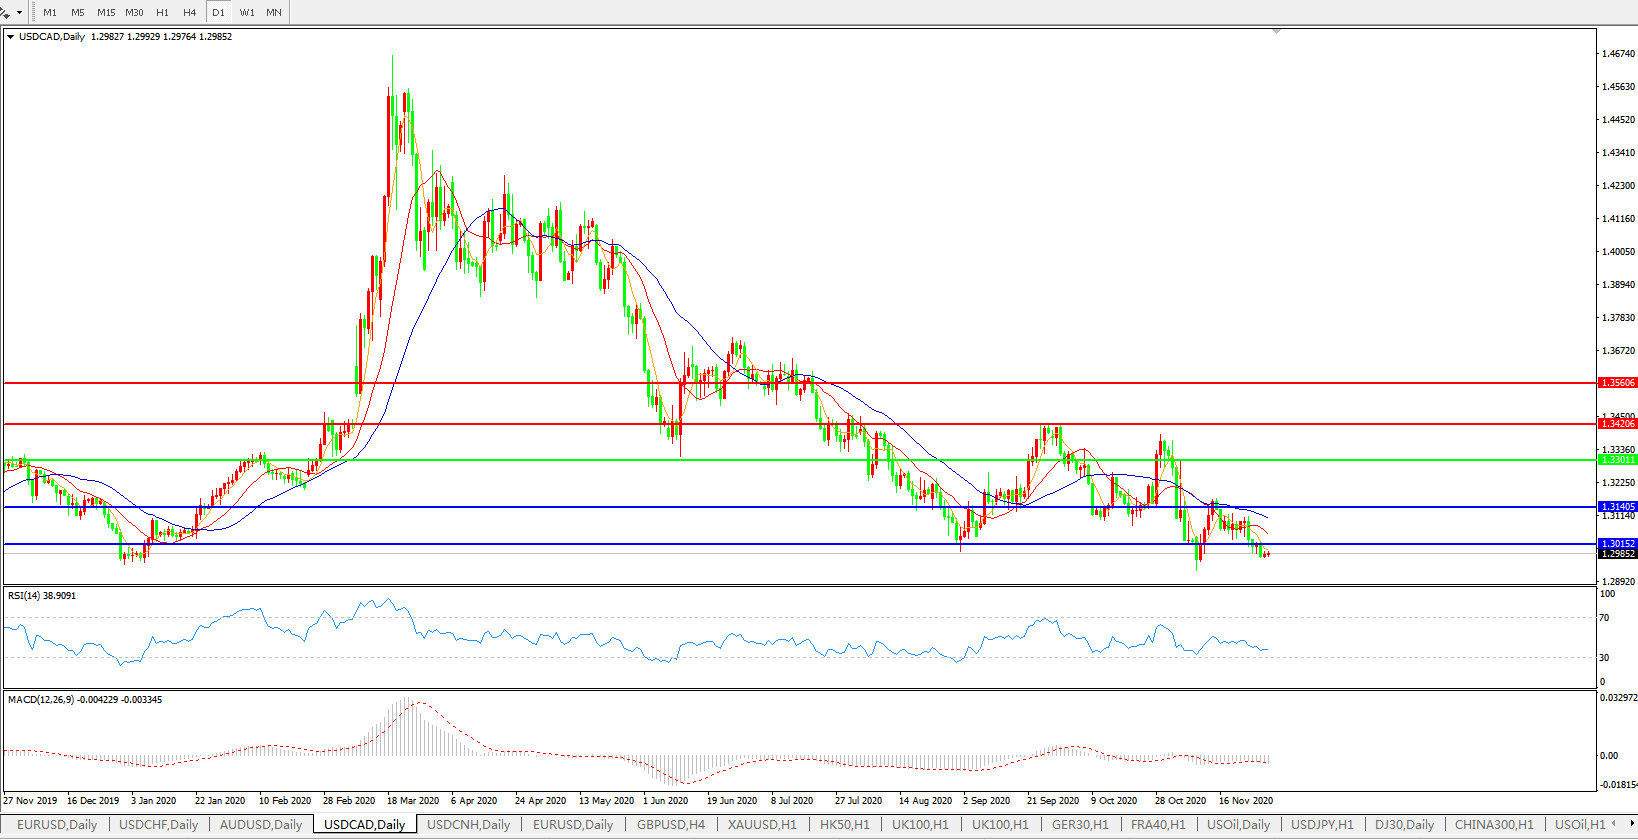Toggle the active D1 timeframe button
The height and width of the screenshot is (840, 1638).
point(218,12)
